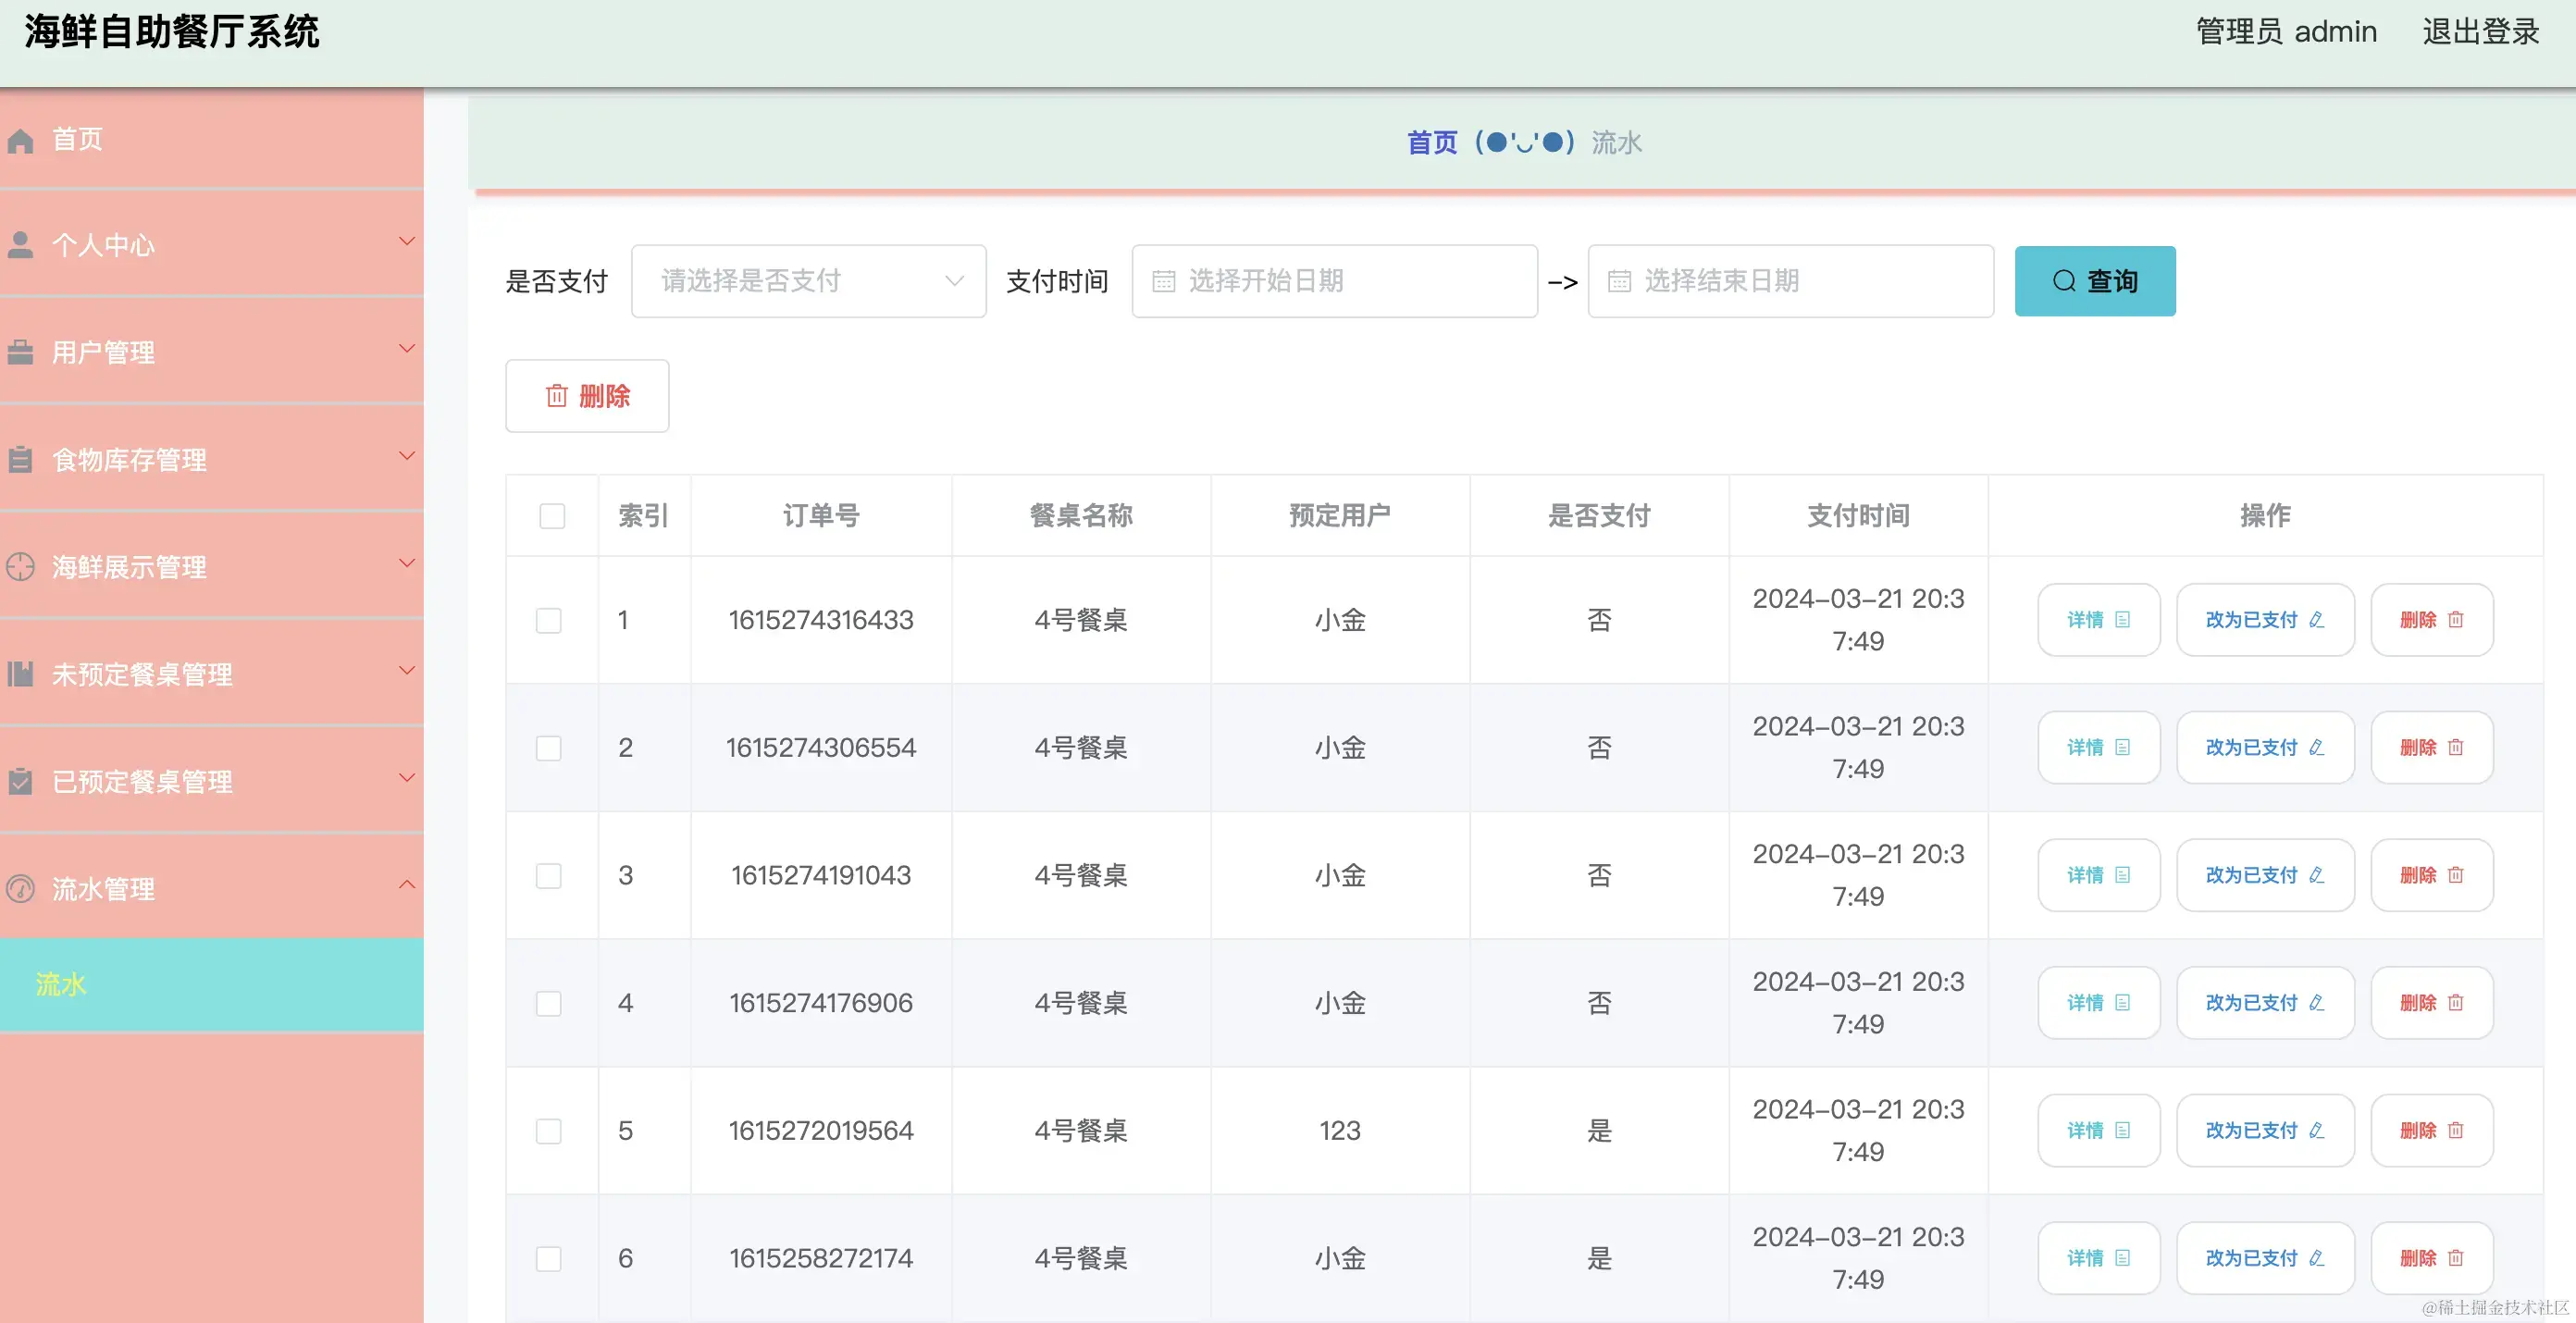This screenshot has width=2576, height=1323.
Task: Click the home icon in the sidebar
Action: pos(20,141)
